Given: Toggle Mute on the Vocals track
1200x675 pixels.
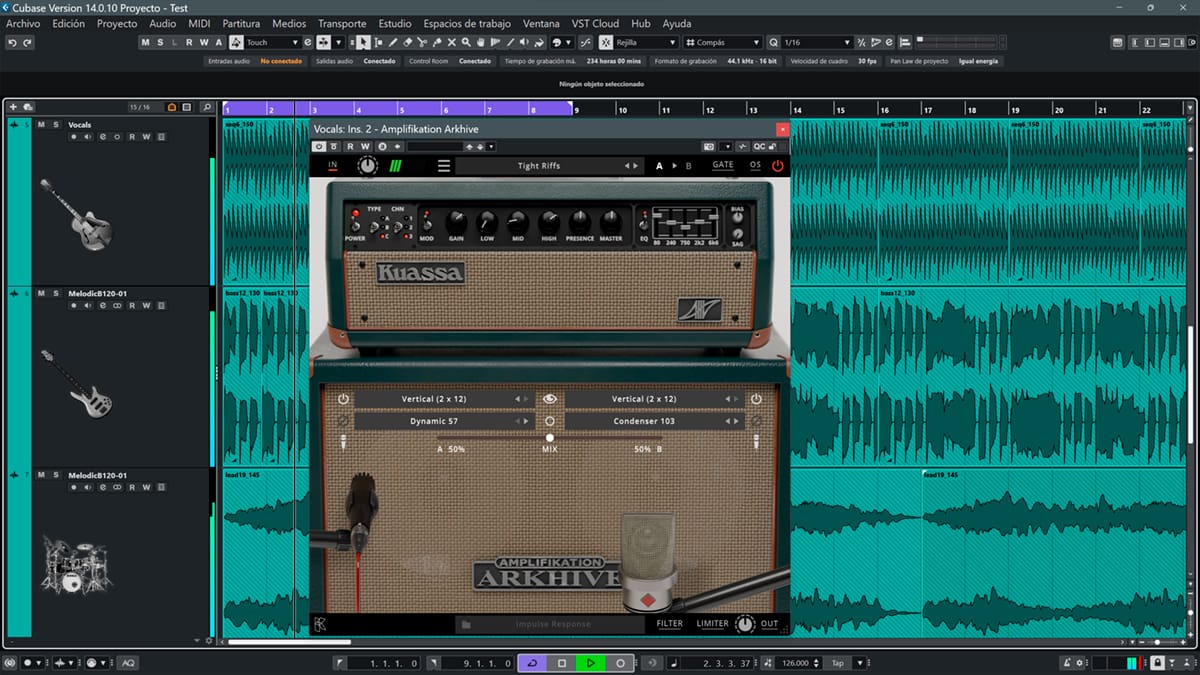Looking at the screenshot, I should coord(41,125).
